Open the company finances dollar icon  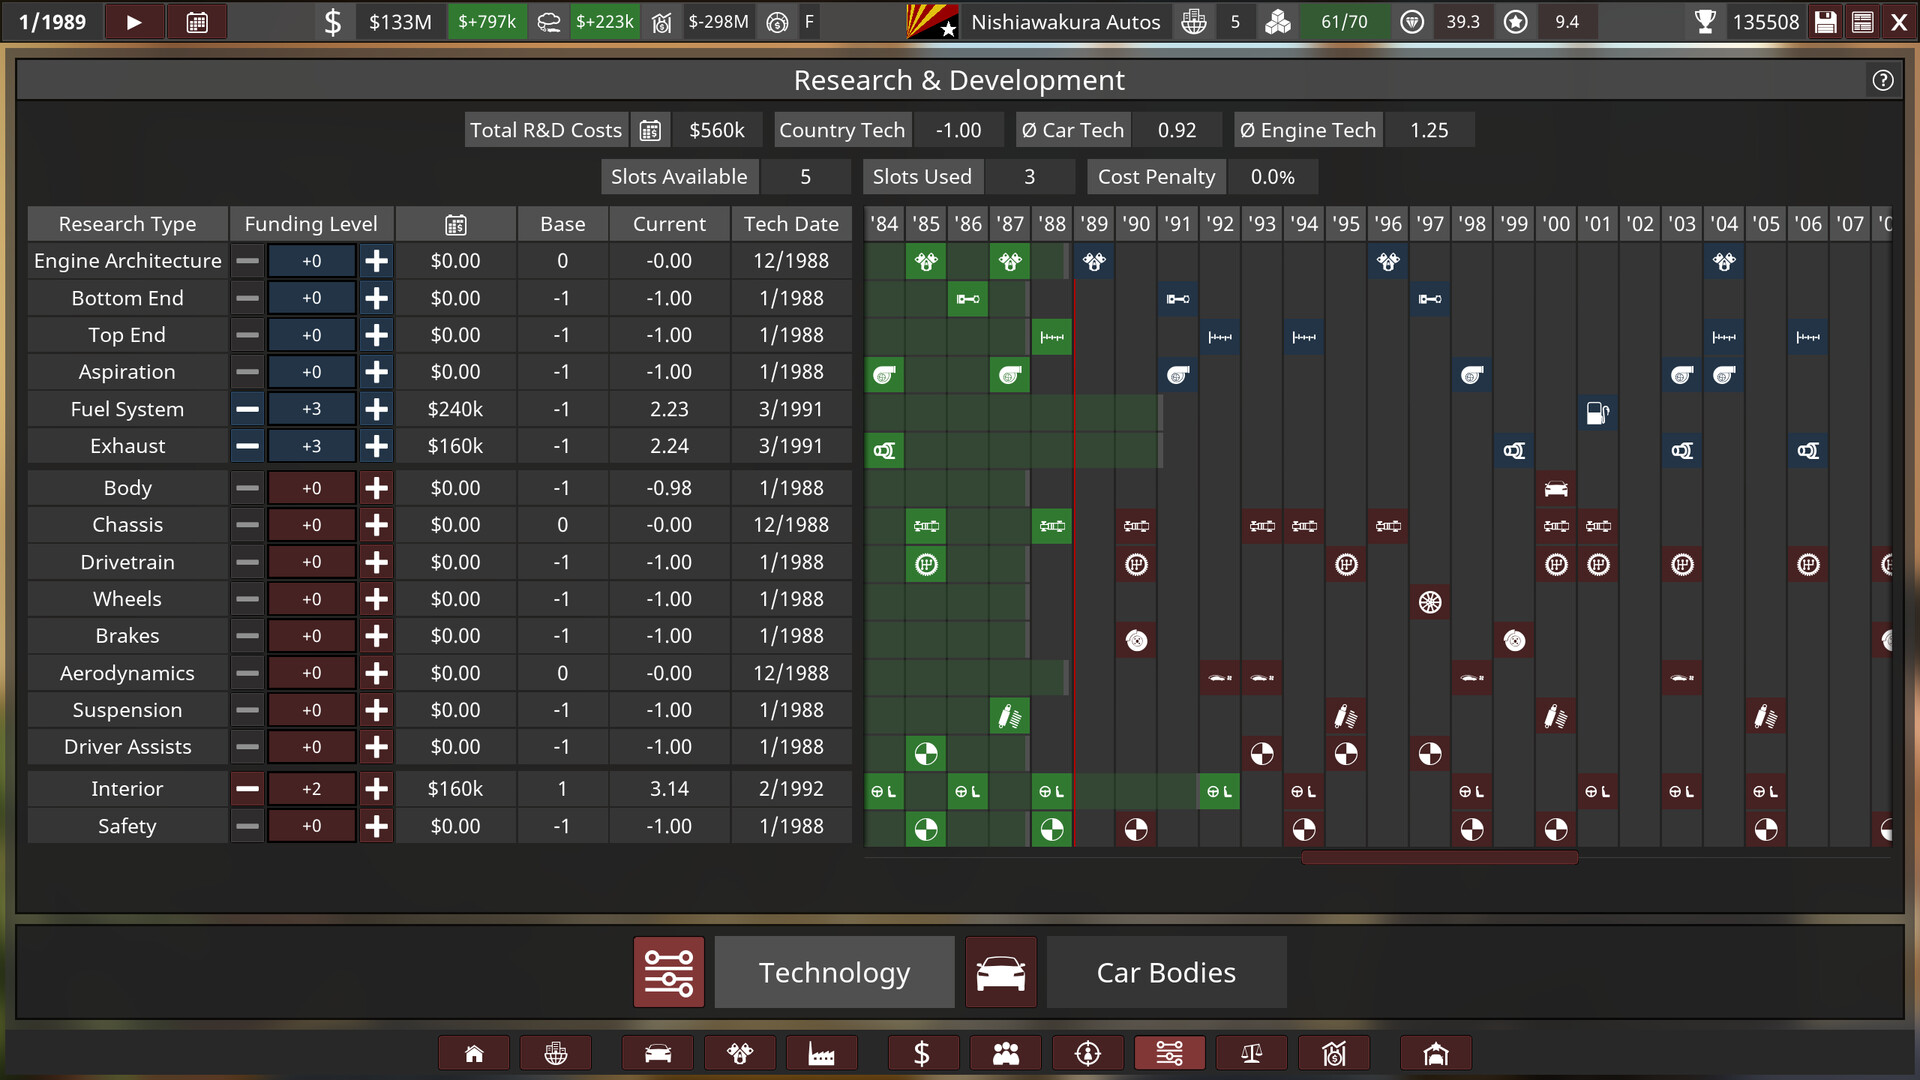[x=923, y=1052]
